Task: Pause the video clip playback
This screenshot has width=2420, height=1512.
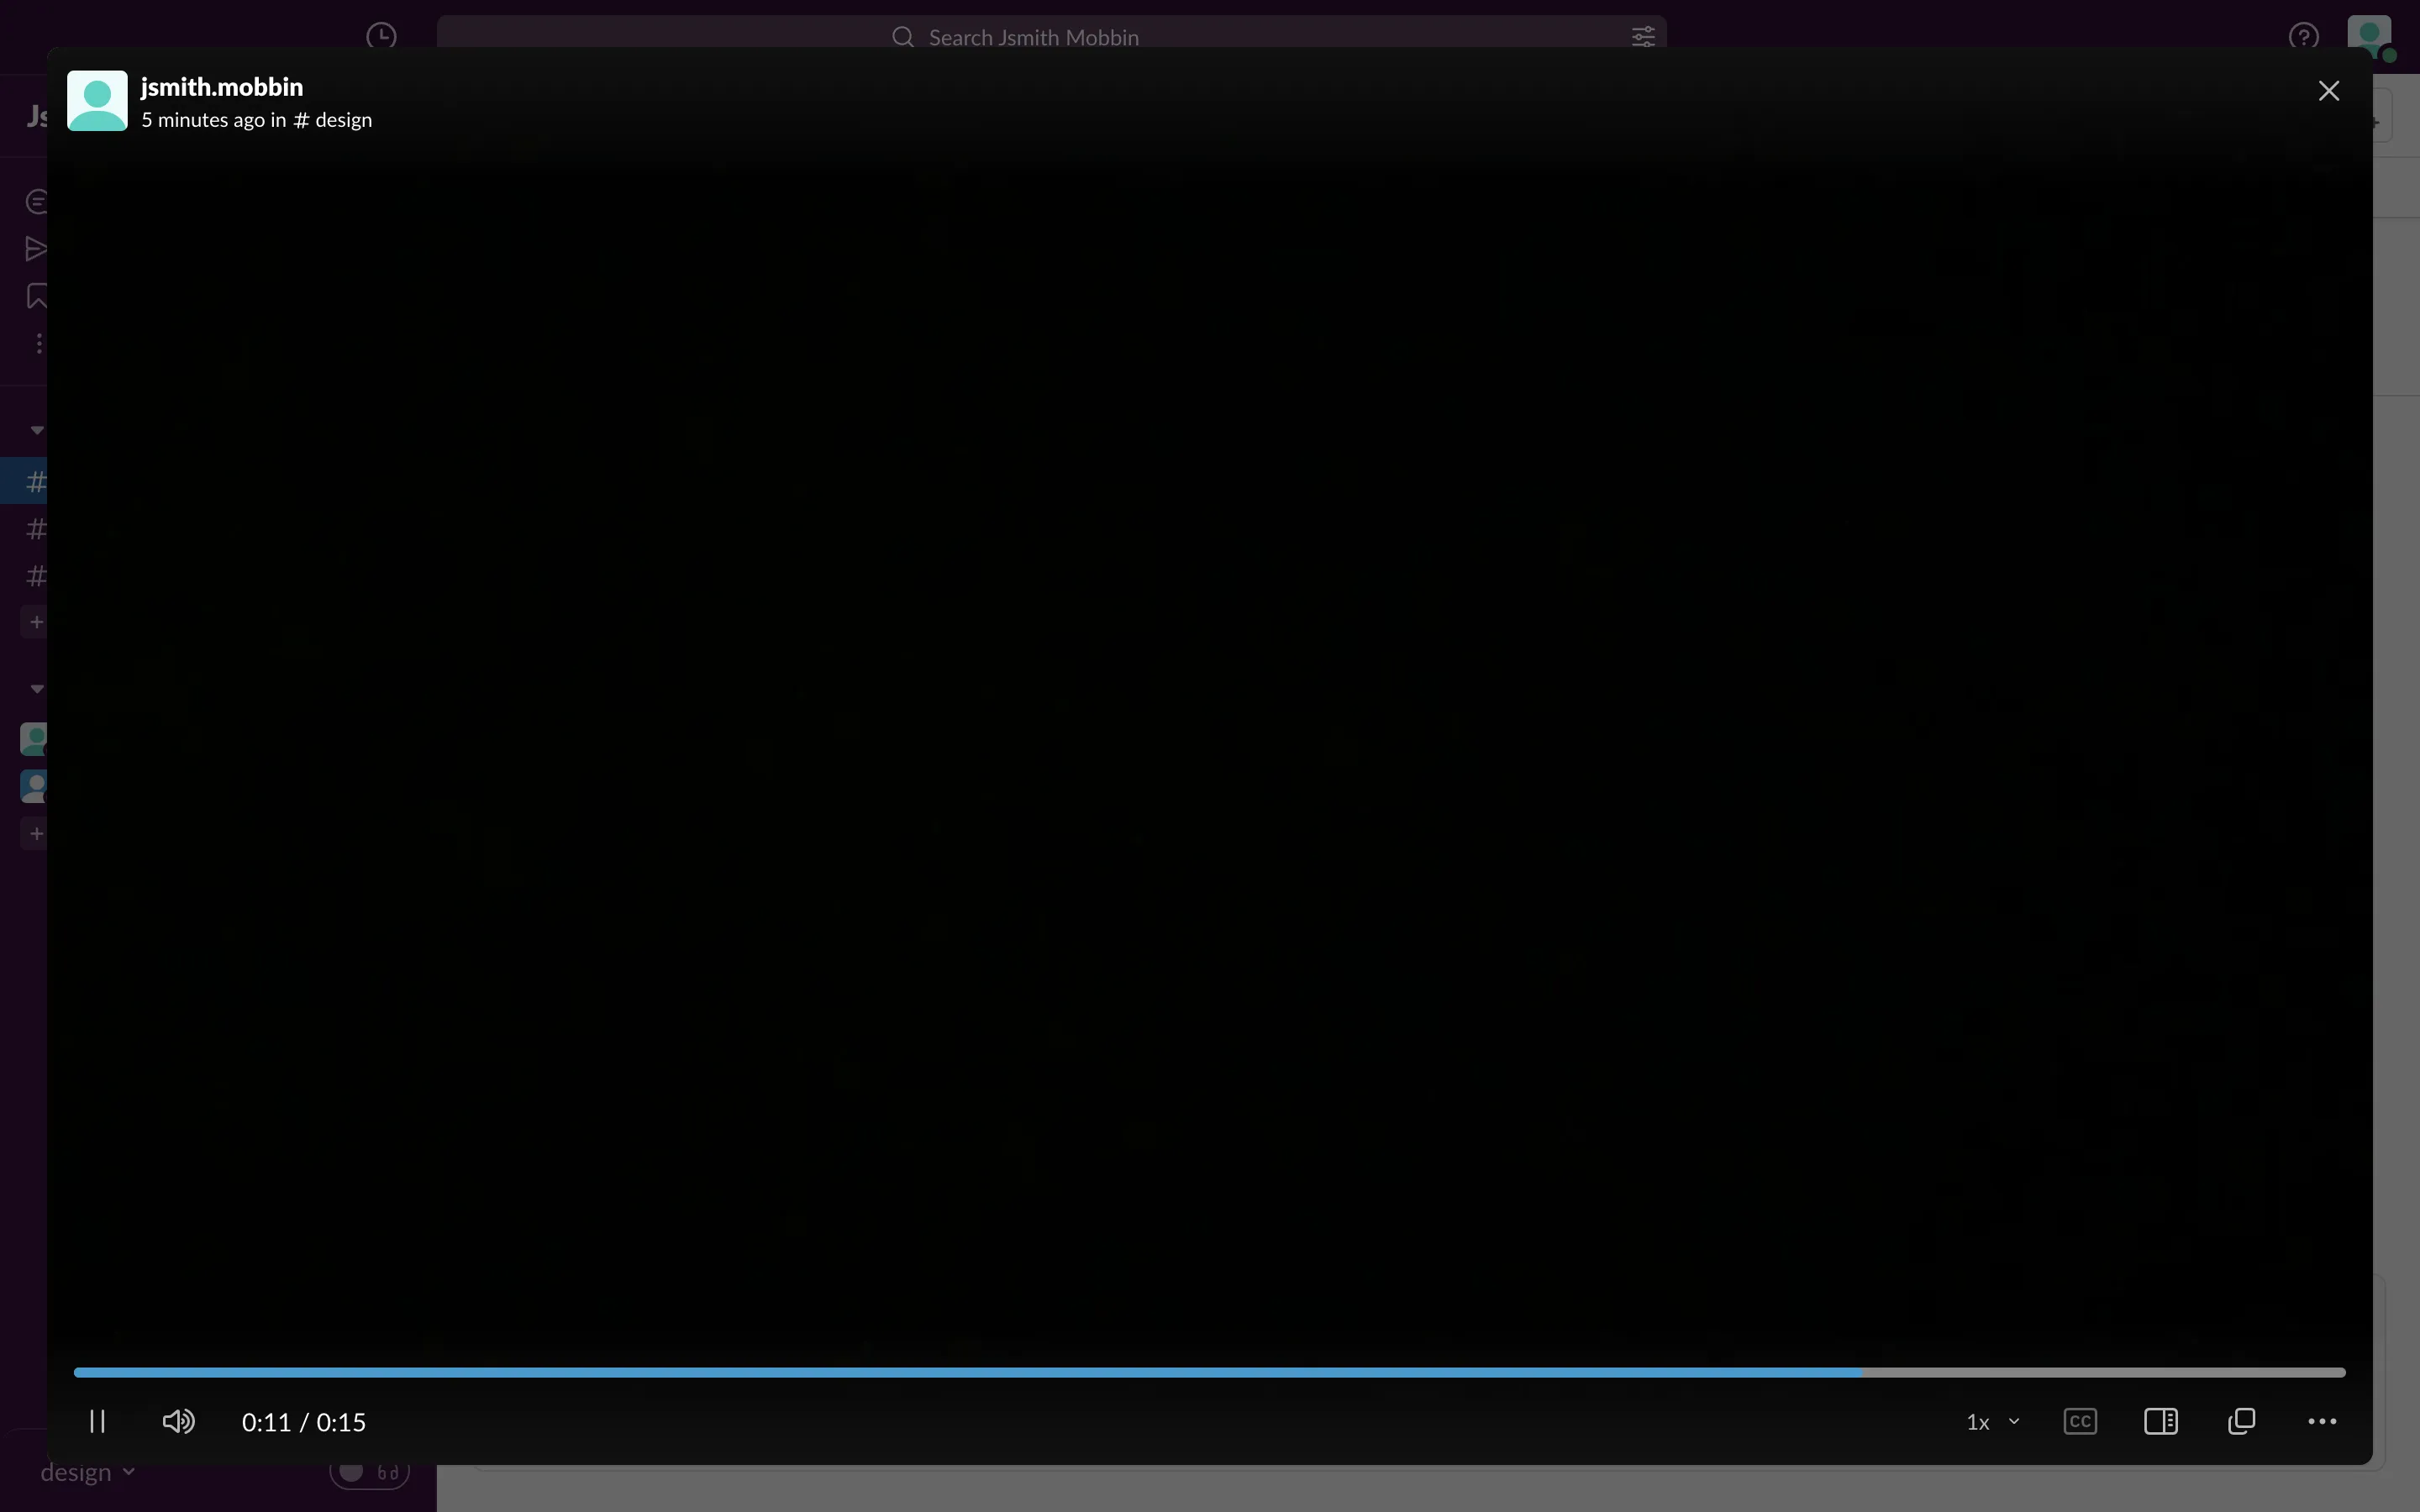Action: click(x=97, y=1421)
